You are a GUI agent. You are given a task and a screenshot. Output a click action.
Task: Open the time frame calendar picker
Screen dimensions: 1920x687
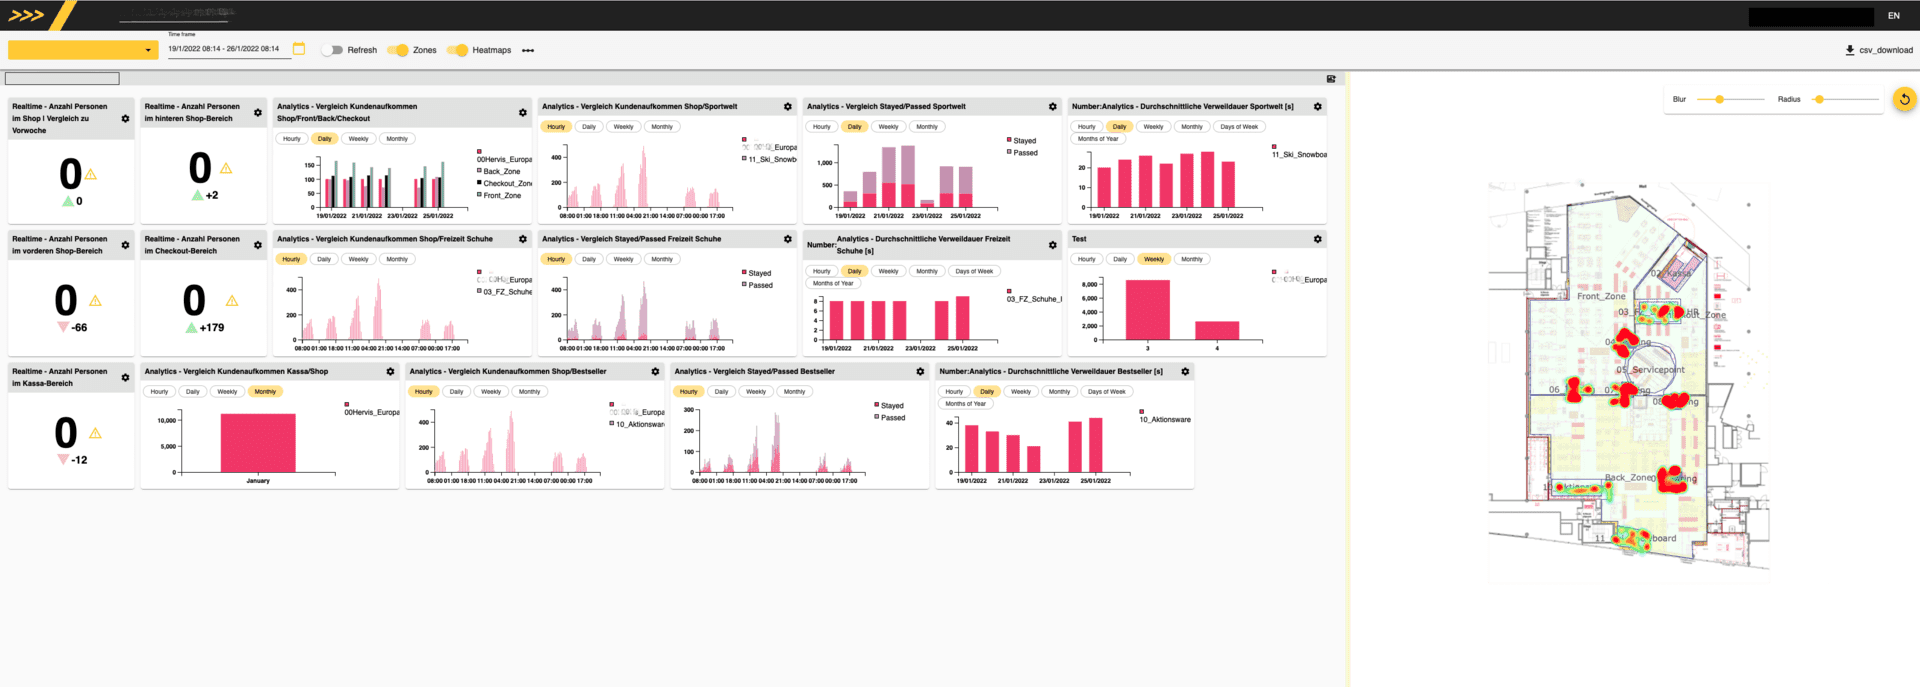[299, 49]
